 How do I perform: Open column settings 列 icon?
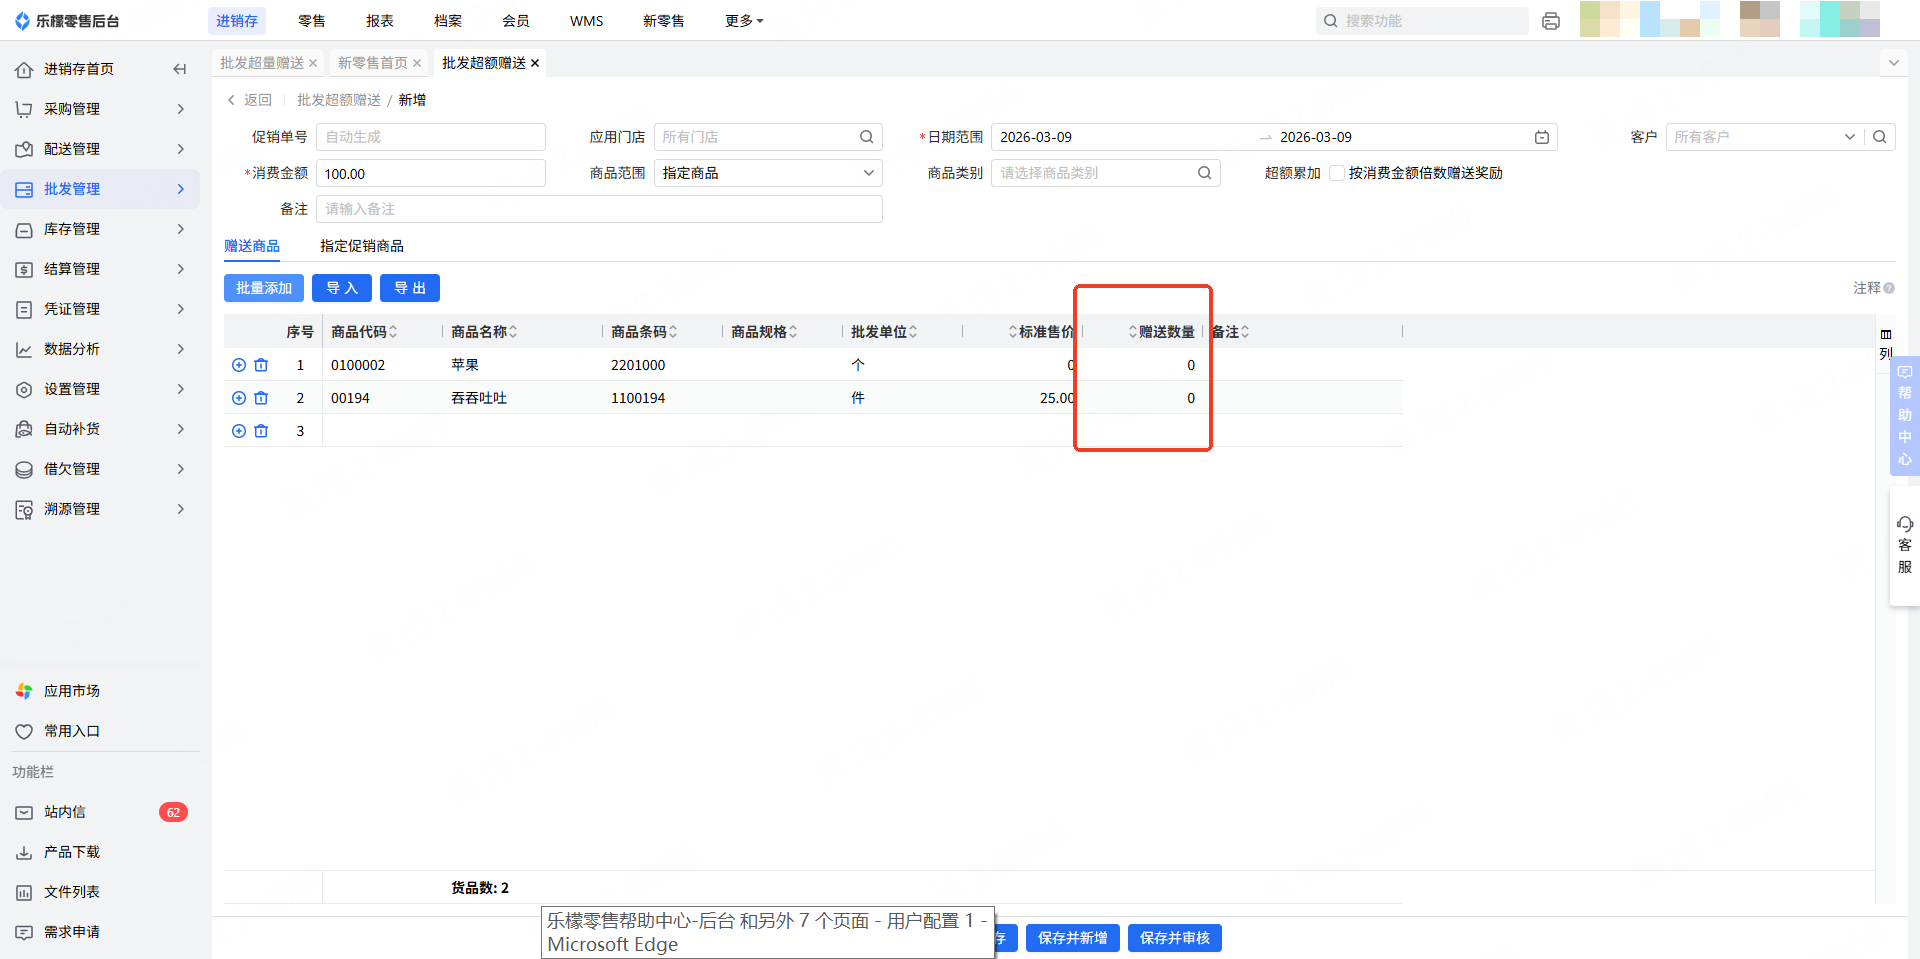(x=1886, y=343)
